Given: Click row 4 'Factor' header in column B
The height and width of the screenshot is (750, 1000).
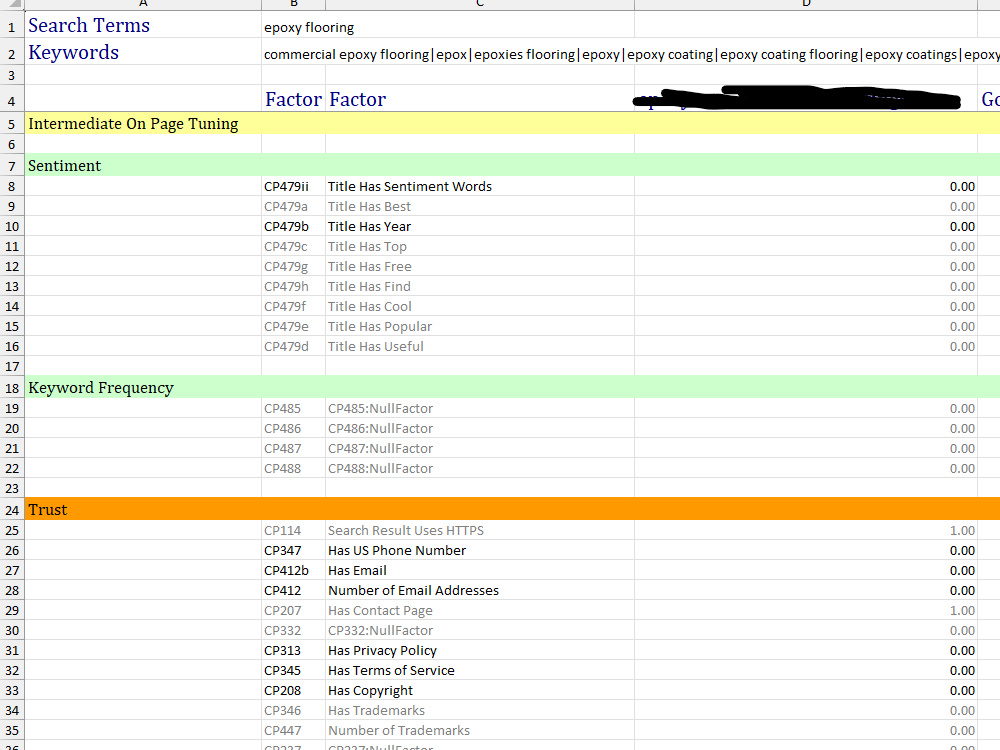Looking at the screenshot, I should tap(293, 99).
